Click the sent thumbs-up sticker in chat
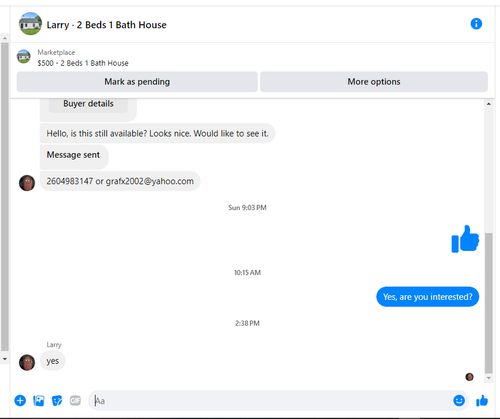 [x=465, y=239]
